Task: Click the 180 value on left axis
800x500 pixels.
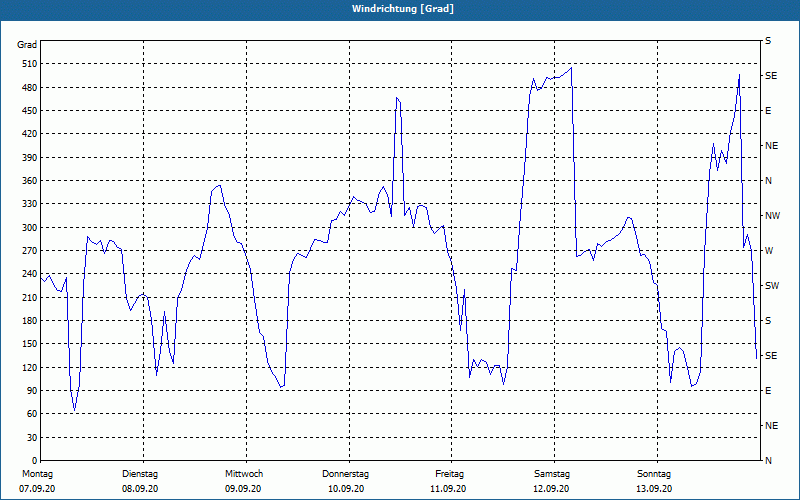Action: click(30, 321)
